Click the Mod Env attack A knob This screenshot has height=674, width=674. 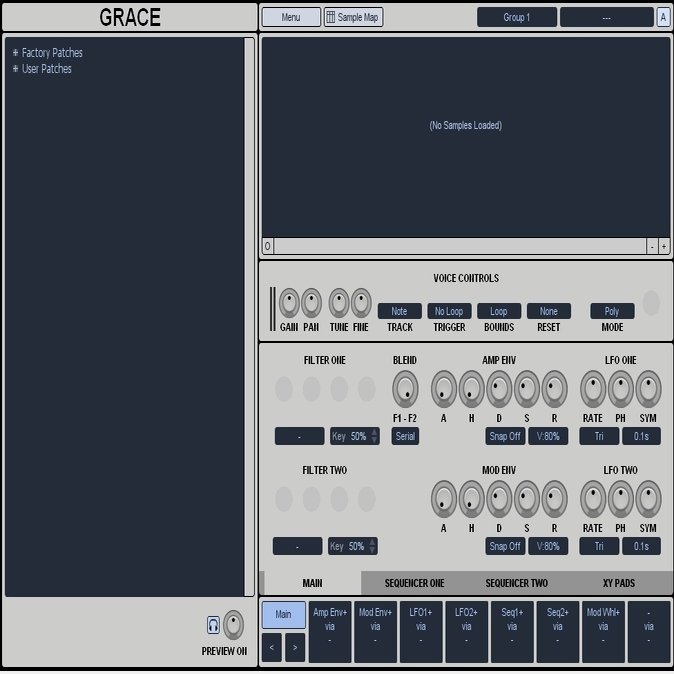pyautogui.click(x=444, y=499)
